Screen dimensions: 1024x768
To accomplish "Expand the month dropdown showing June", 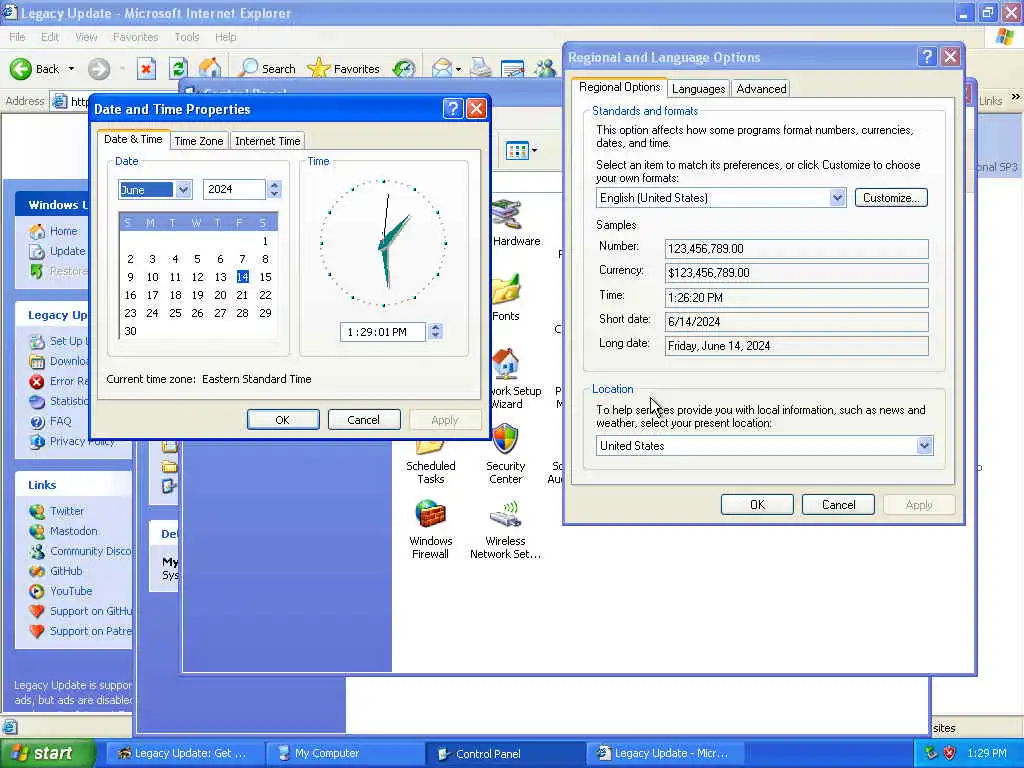I will pos(183,189).
